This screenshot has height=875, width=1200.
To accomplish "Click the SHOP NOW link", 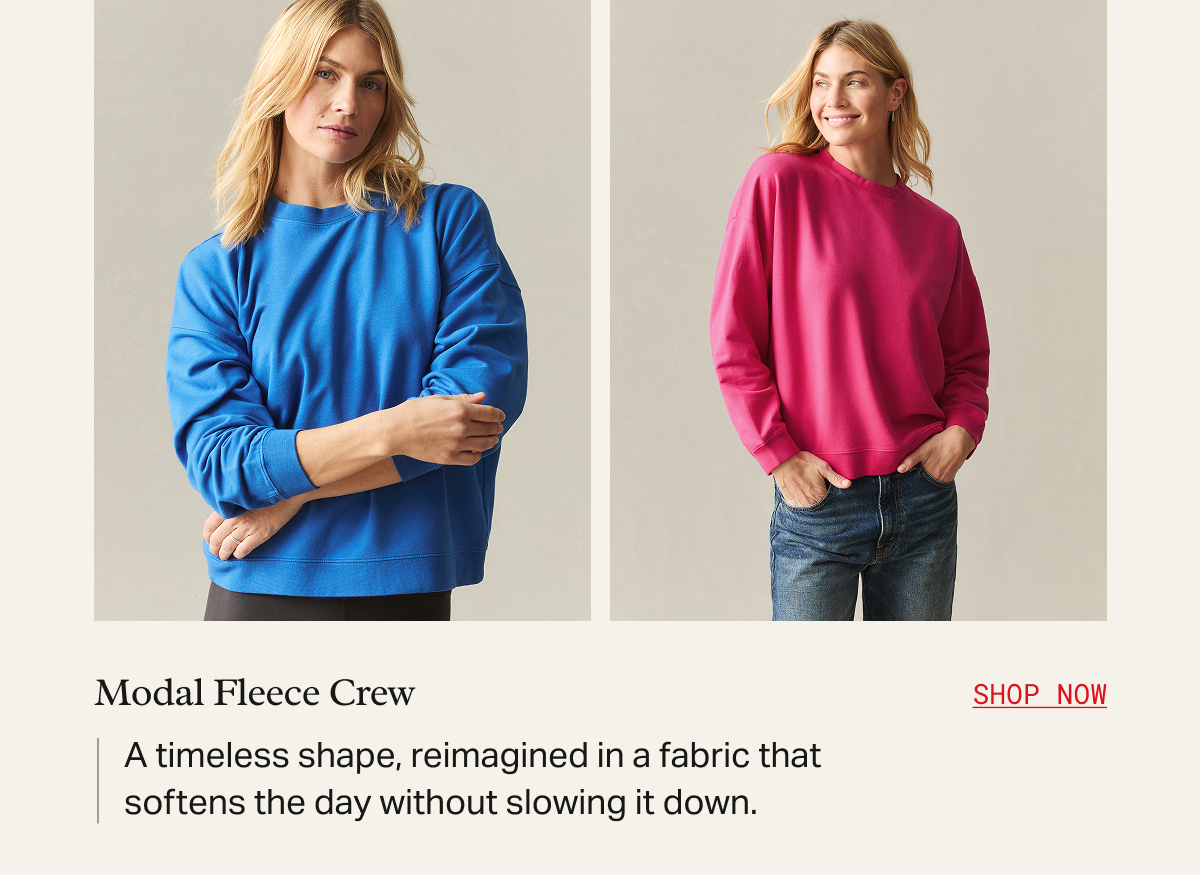I will coord(1039,694).
